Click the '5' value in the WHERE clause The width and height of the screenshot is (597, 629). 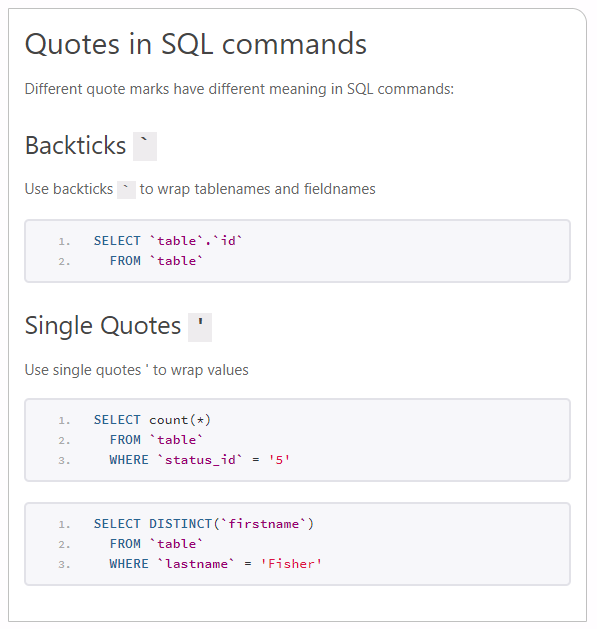coord(279,460)
